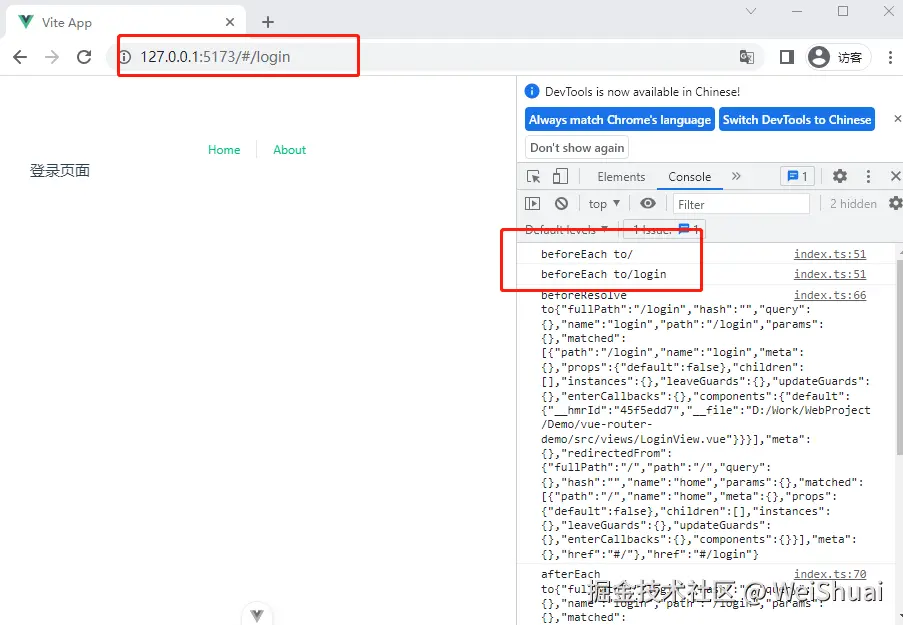Open the About navigation link
Viewport: 903px width, 625px height.
pyautogui.click(x=290, y=150)
